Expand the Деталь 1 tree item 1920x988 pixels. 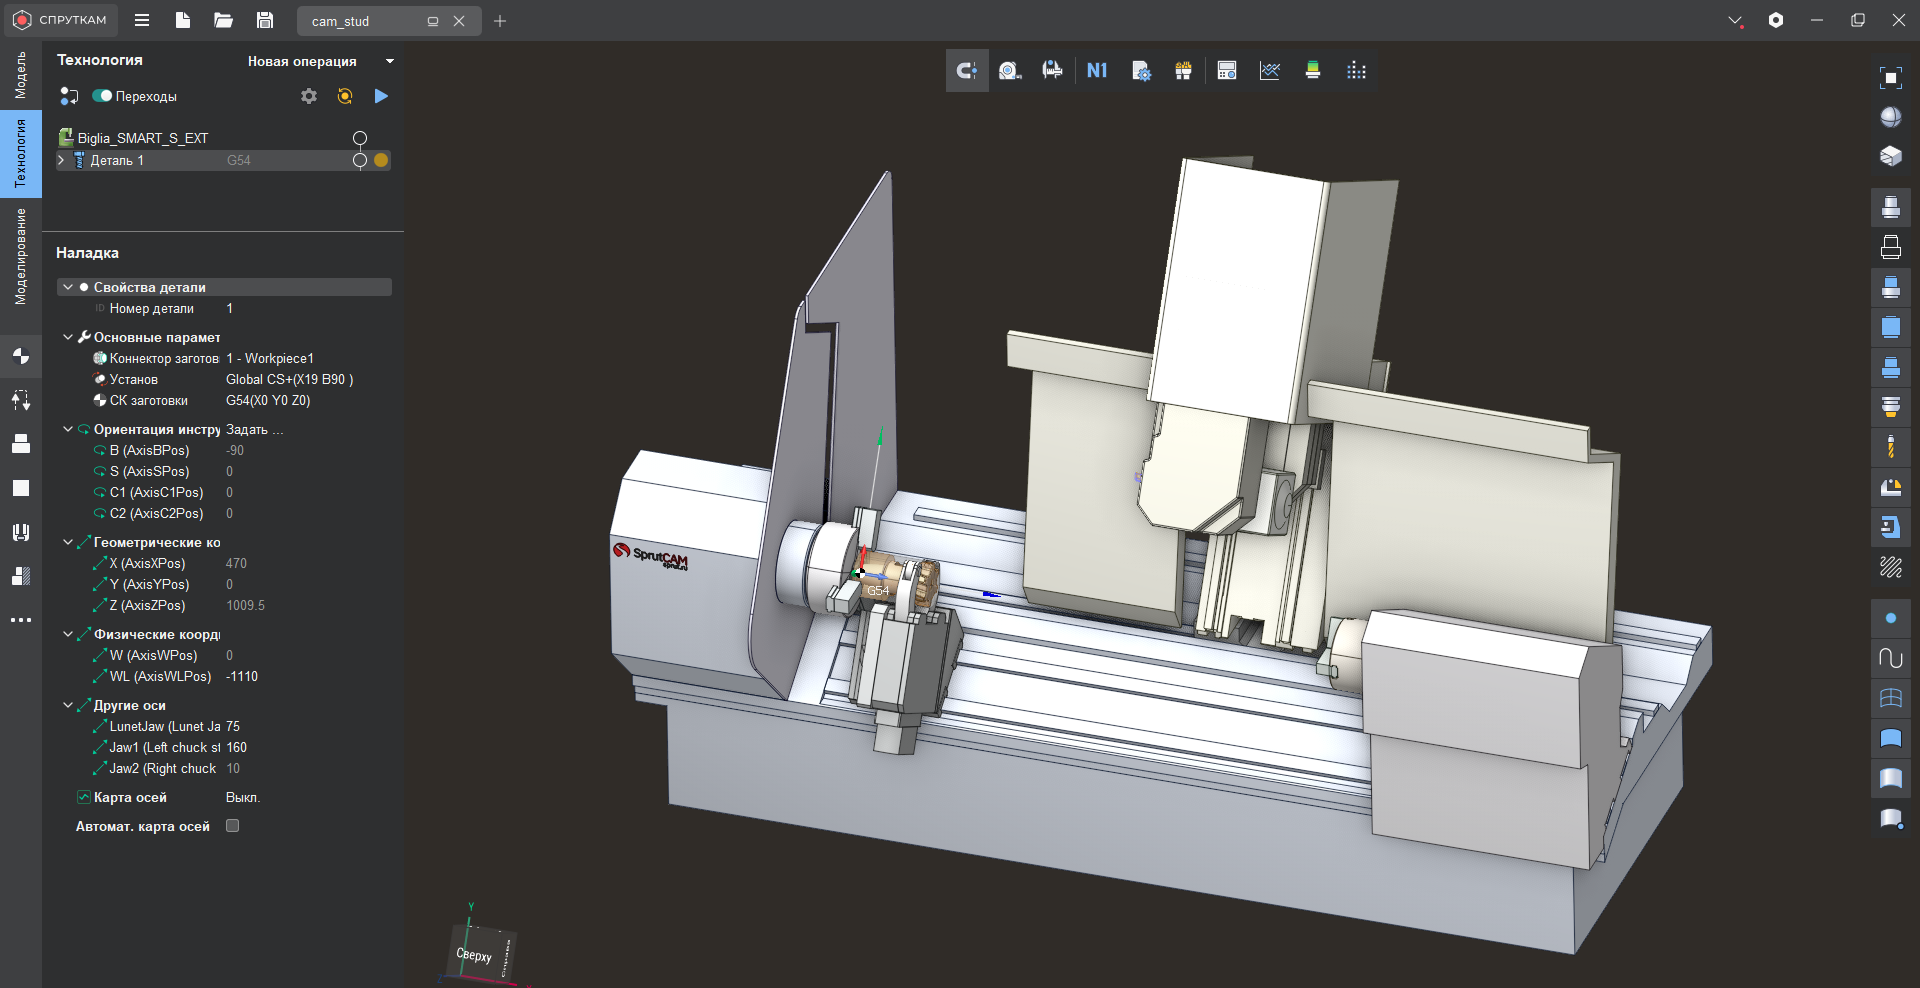tap(62, 160)
